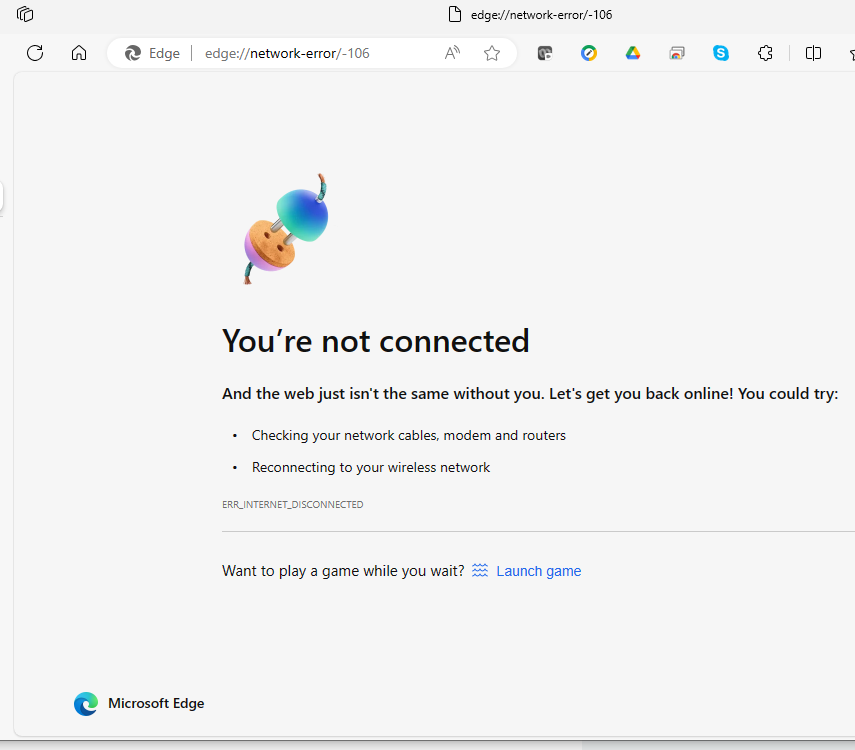Click the ERR_INTERNET_DISCONNECTED error code
The height and width of the screenshot is (750, 855).
coord(292,505)
